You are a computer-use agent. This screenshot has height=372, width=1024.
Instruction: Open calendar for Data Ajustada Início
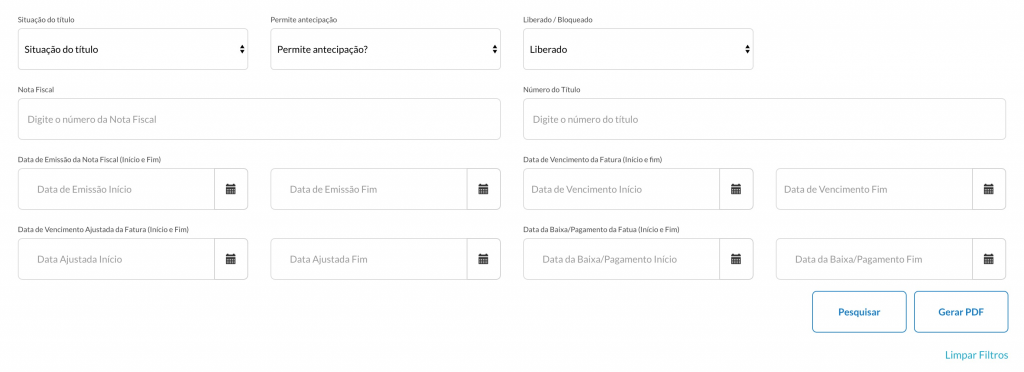point(231,259)
